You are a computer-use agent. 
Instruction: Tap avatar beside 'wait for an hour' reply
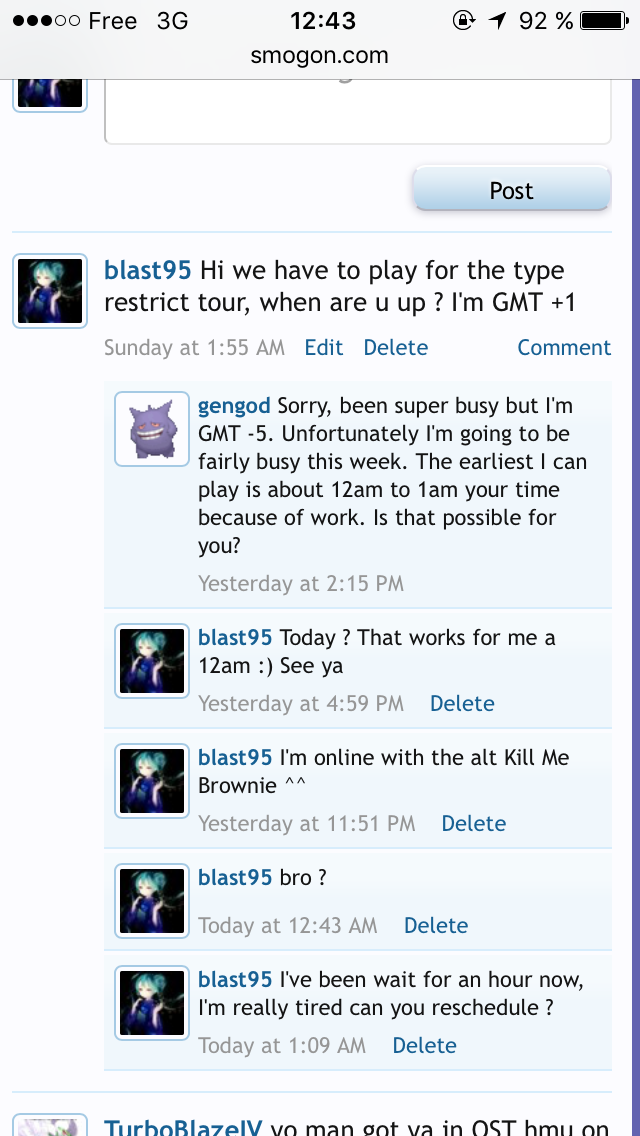[152, 1002]
